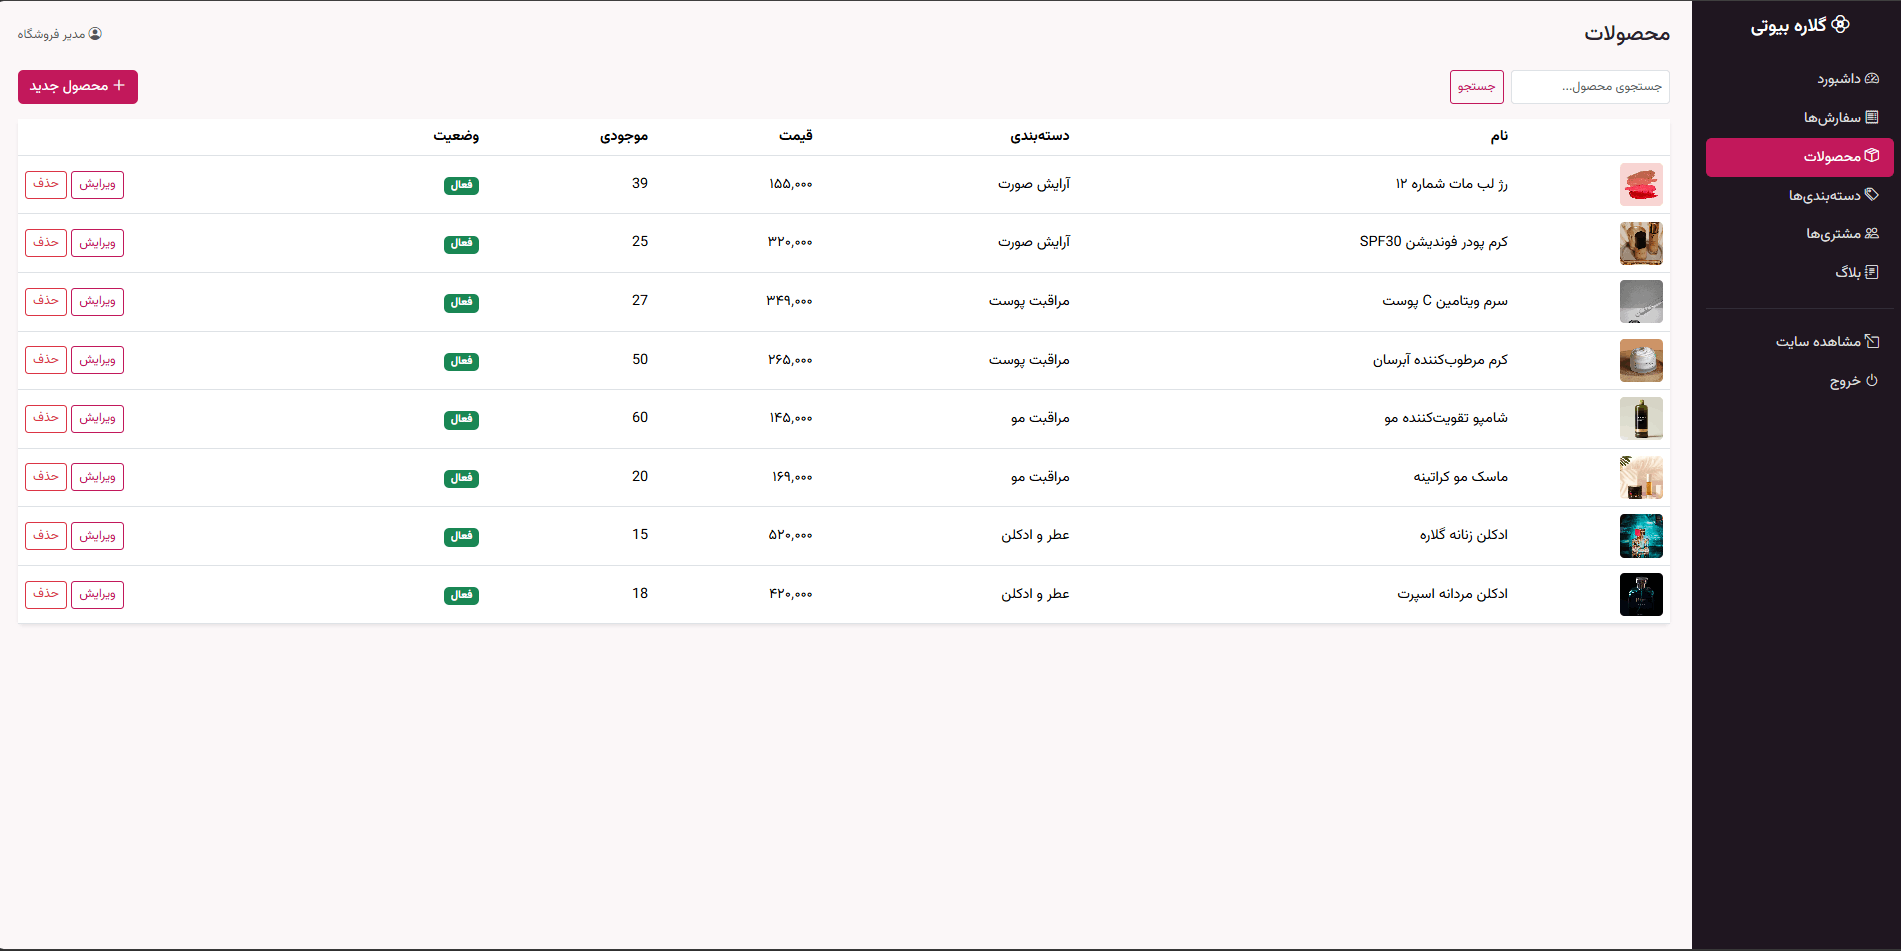
Task: Open مشاهده سایت from the sidebar
Action: (x=1800, y=342)
